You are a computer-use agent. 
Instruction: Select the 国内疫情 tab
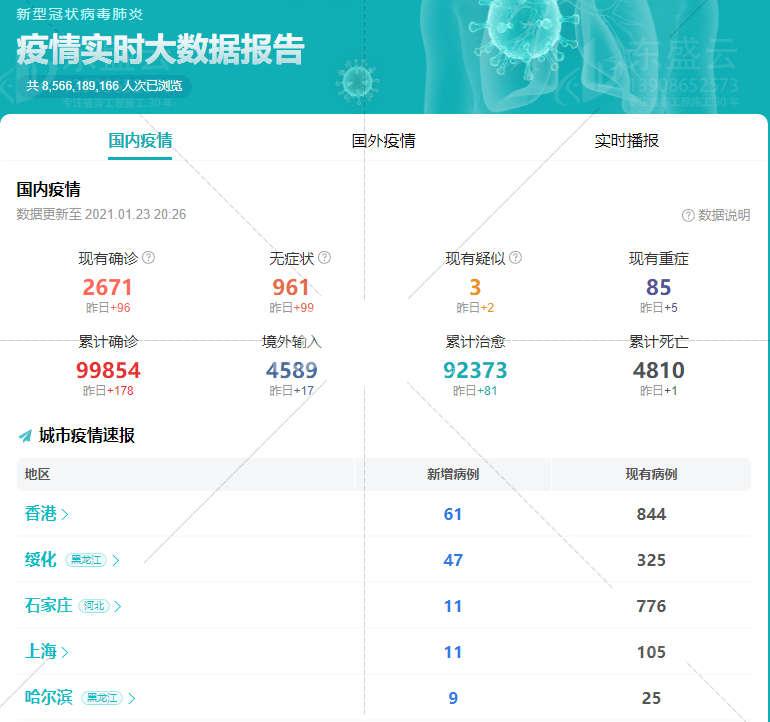pos(140,141)
